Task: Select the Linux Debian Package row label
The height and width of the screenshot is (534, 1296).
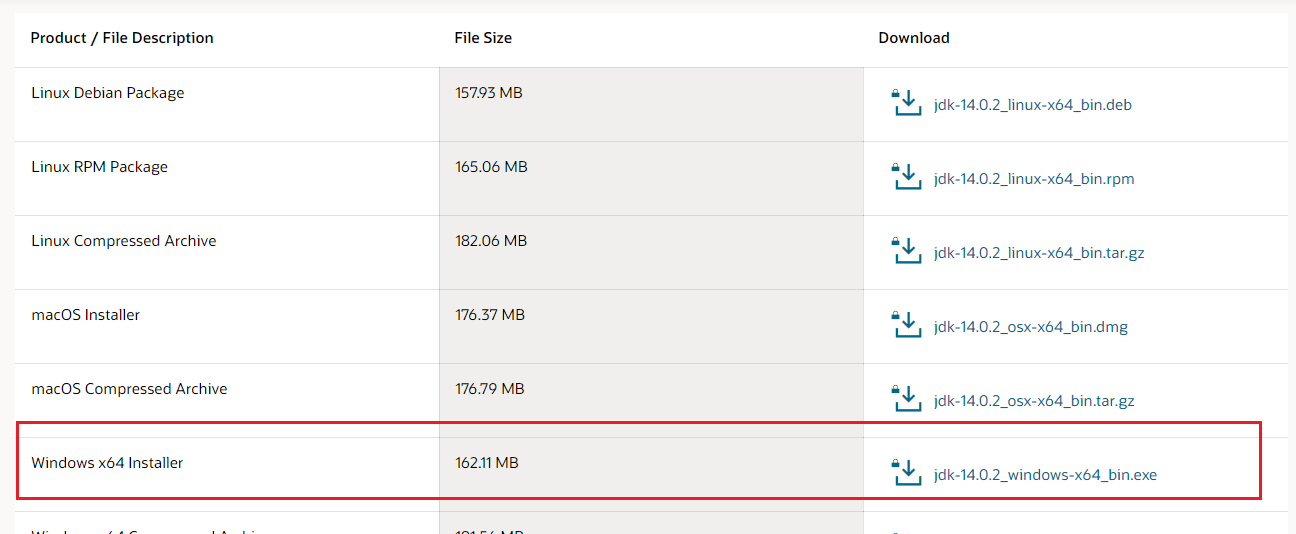Action: pos(108,93)
